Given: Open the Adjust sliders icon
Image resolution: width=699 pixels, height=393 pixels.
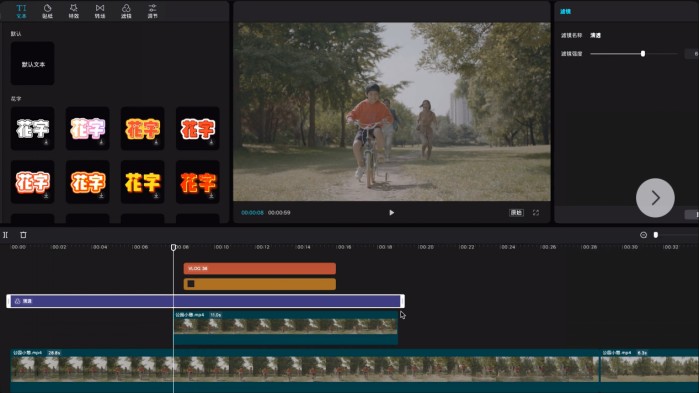Looking at the screenshot, I should click(x=152, y=11).
